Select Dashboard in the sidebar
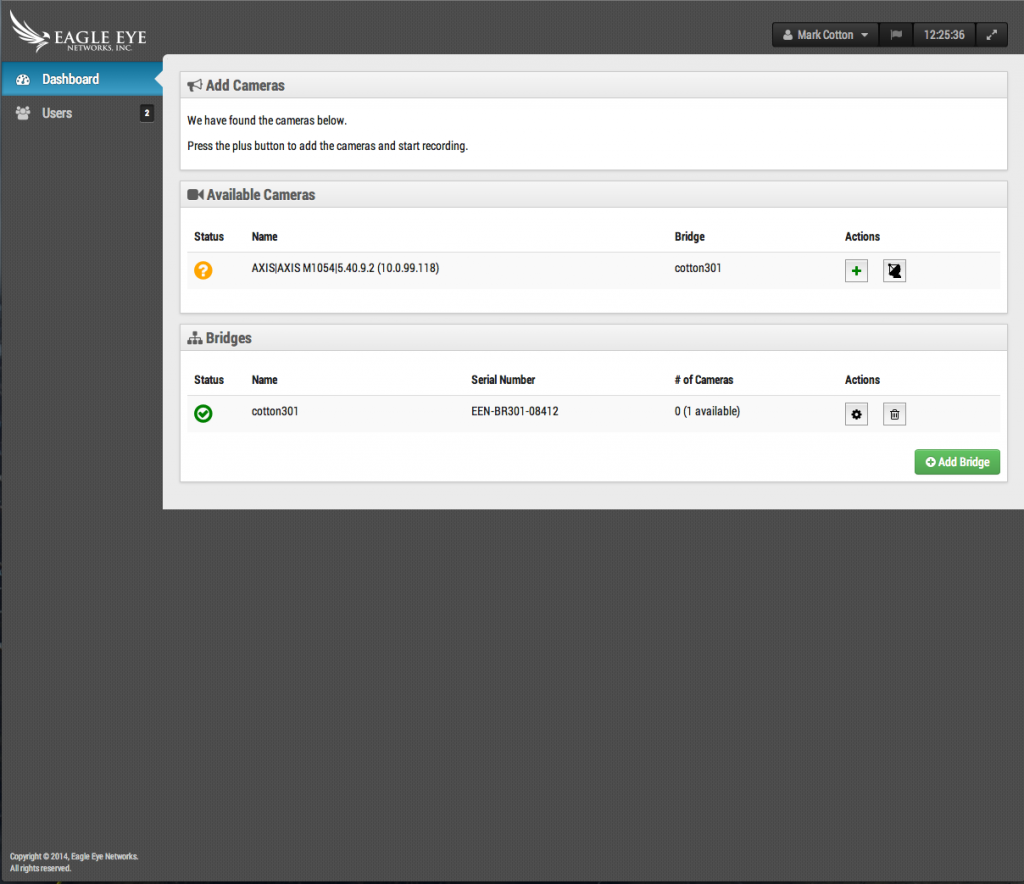This screenshot has width=1024, height=884. pos(70,79)
